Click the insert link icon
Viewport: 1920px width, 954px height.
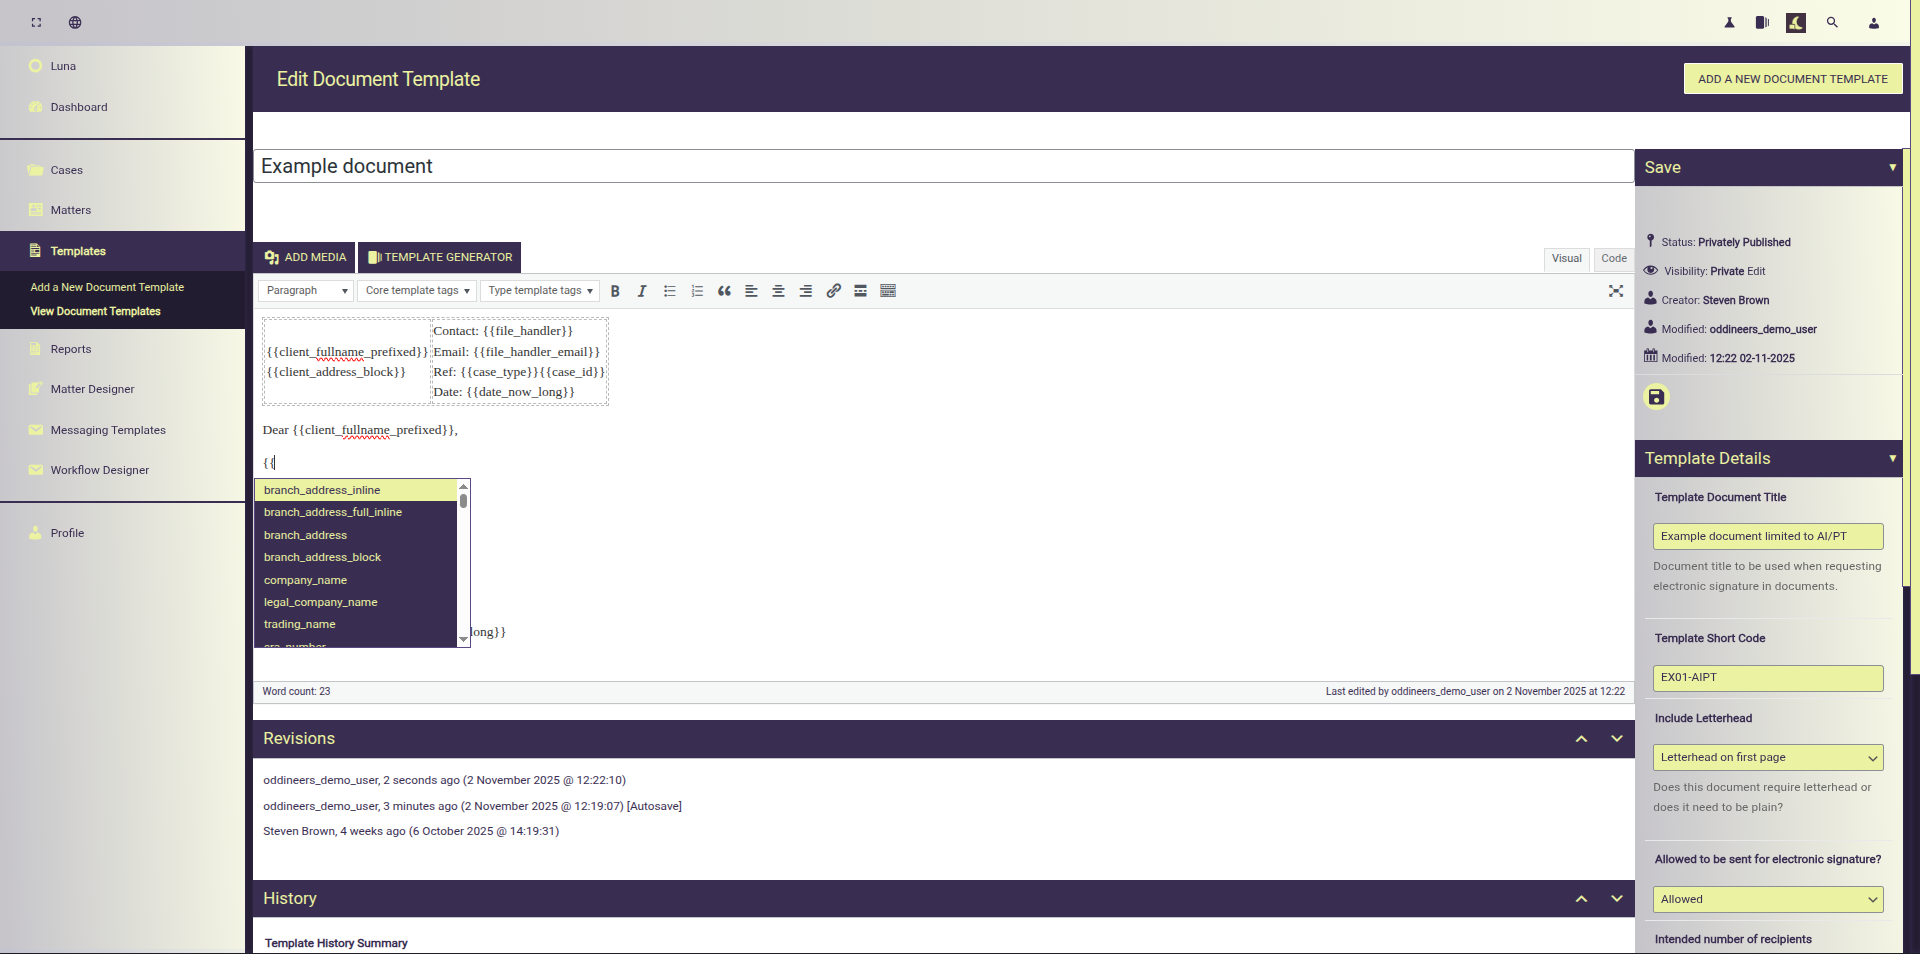click(x=833, y=291)
